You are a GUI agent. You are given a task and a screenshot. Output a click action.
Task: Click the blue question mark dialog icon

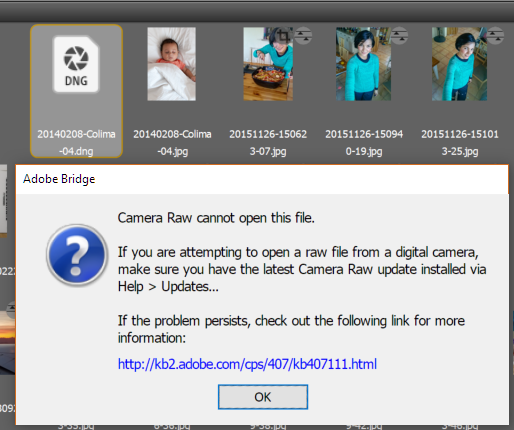click(x=77, y=255)
